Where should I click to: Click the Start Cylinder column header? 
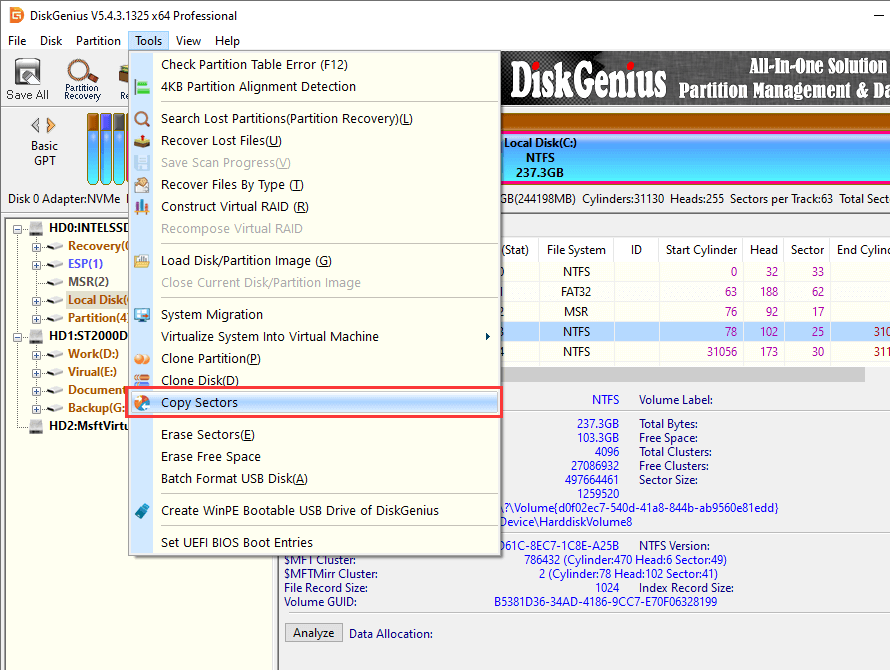(701, 250)
